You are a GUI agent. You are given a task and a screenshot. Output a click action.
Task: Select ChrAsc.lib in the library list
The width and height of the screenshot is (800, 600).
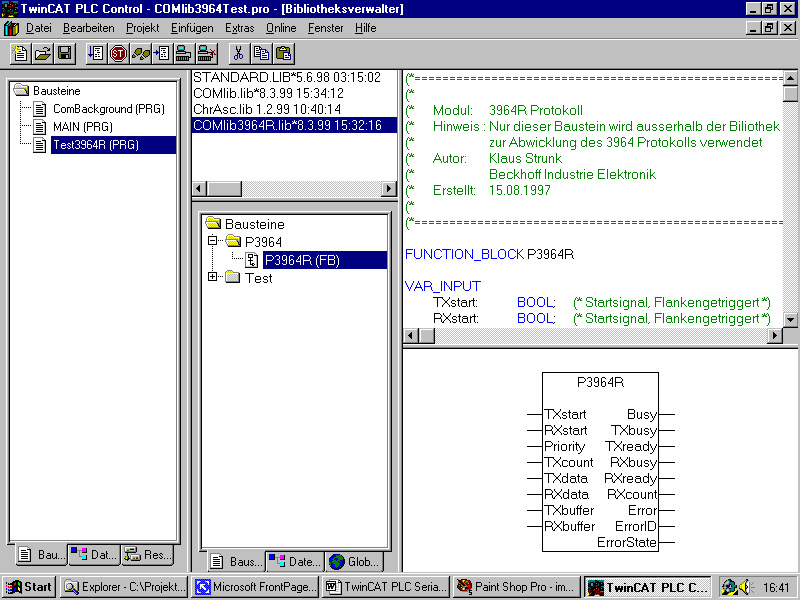click(x=266, y=109)
